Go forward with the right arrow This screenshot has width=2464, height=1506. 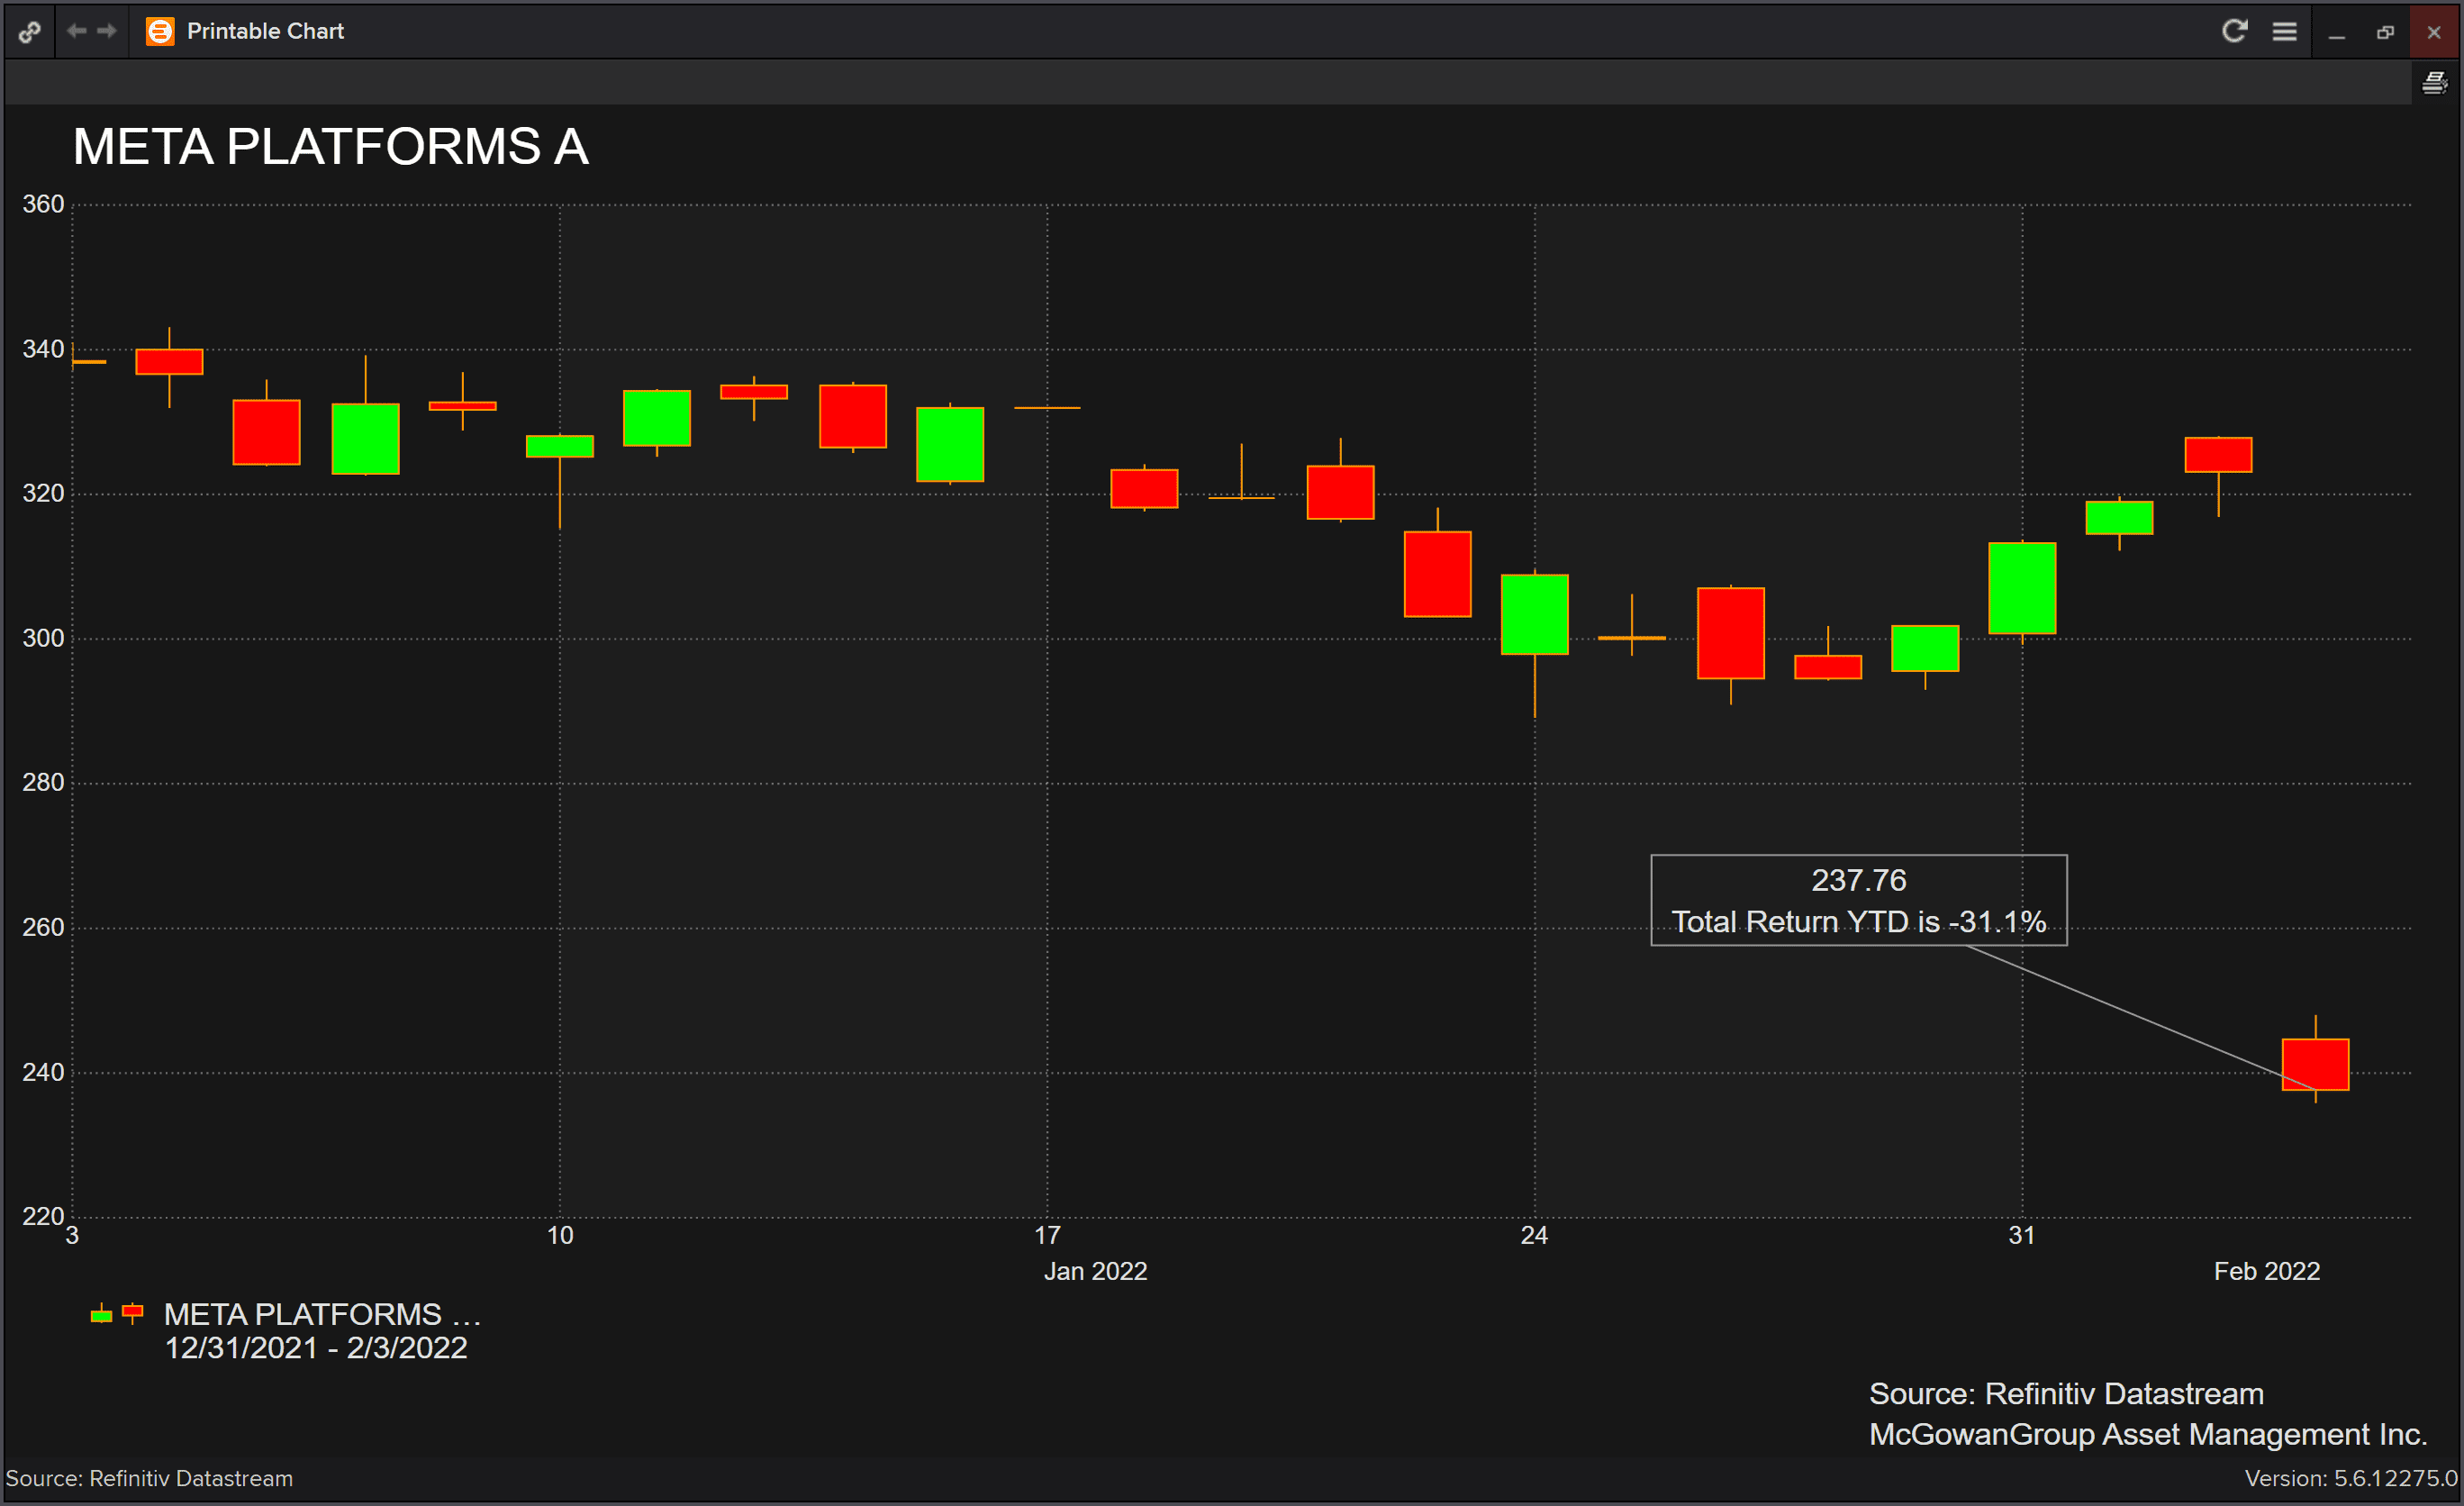tap(107, 31)
